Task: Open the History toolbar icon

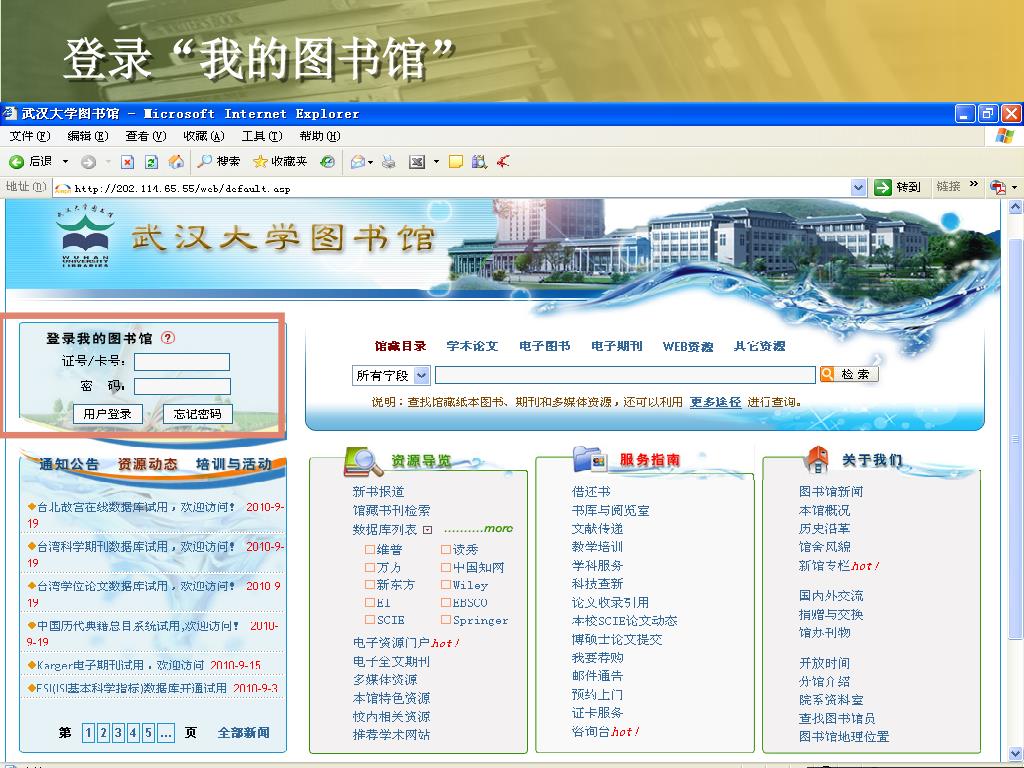Action: pyautogui.click(x=327, y=162)
